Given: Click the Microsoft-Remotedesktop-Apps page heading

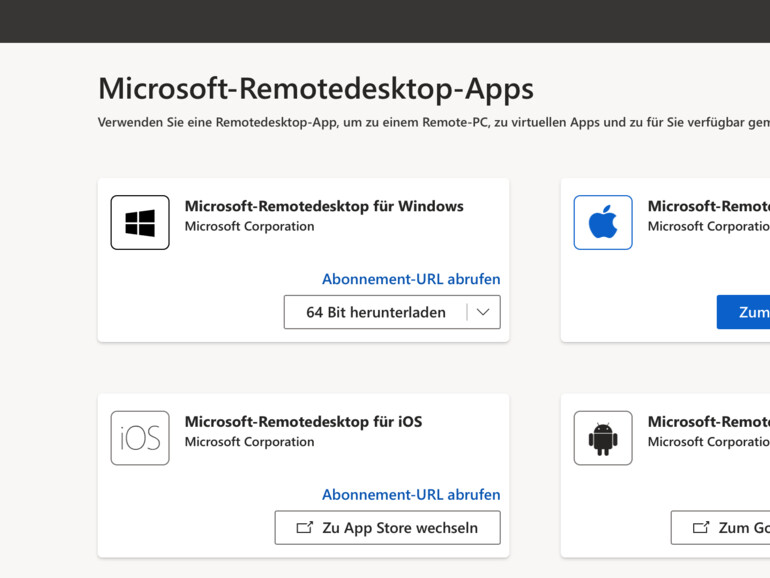Looking at the screenshot, I should coord(316,89).
